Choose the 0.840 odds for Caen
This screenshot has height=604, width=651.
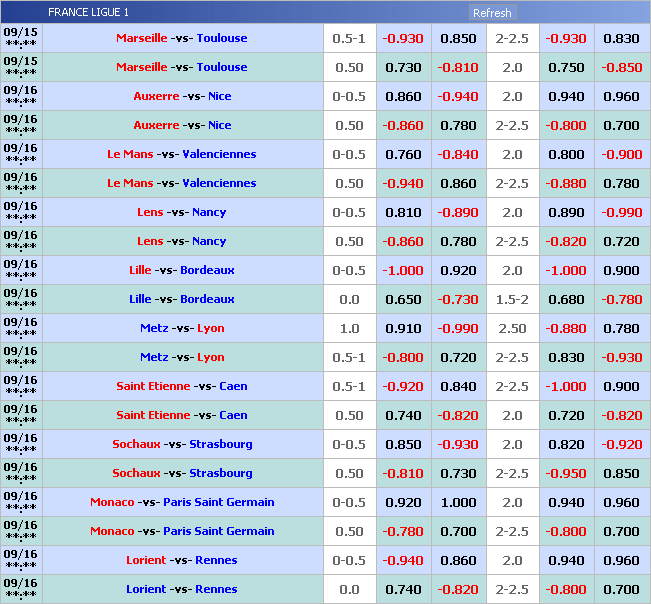458,386
